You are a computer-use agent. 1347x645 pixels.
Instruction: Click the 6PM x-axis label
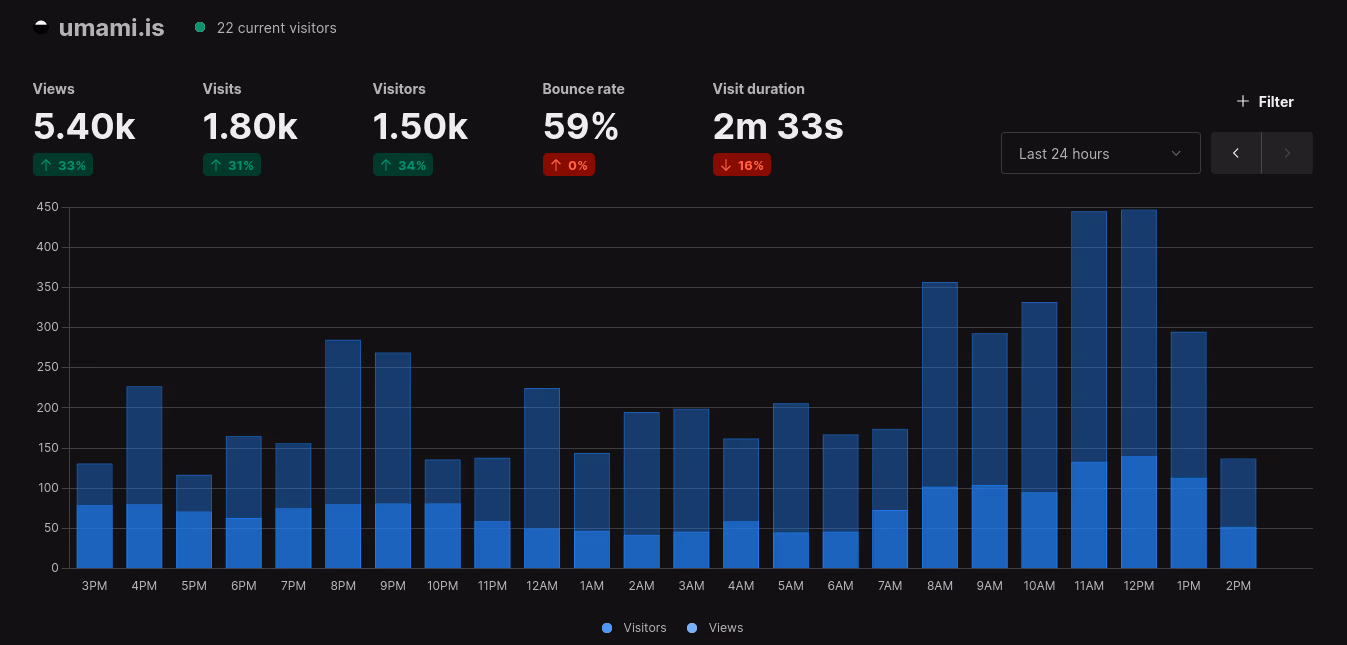[x=243, y=586]
